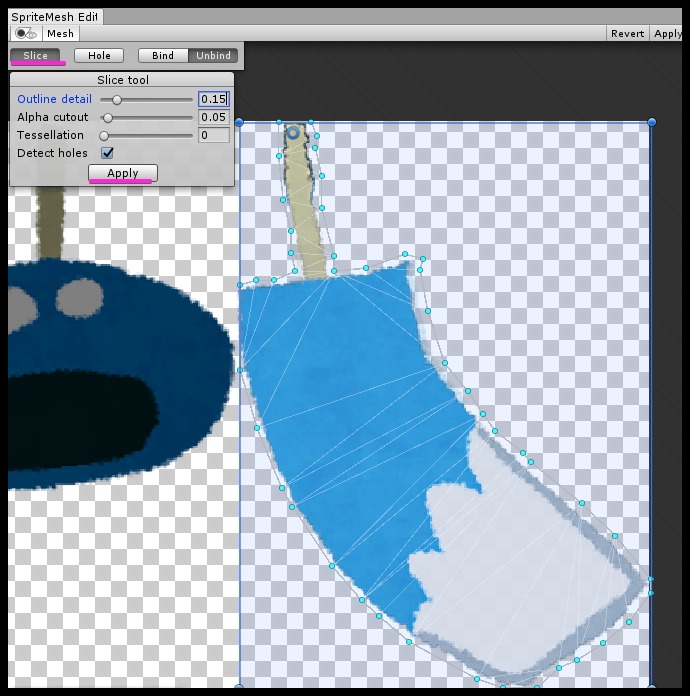Open the Mesh toolbar menu

[60, 33]
